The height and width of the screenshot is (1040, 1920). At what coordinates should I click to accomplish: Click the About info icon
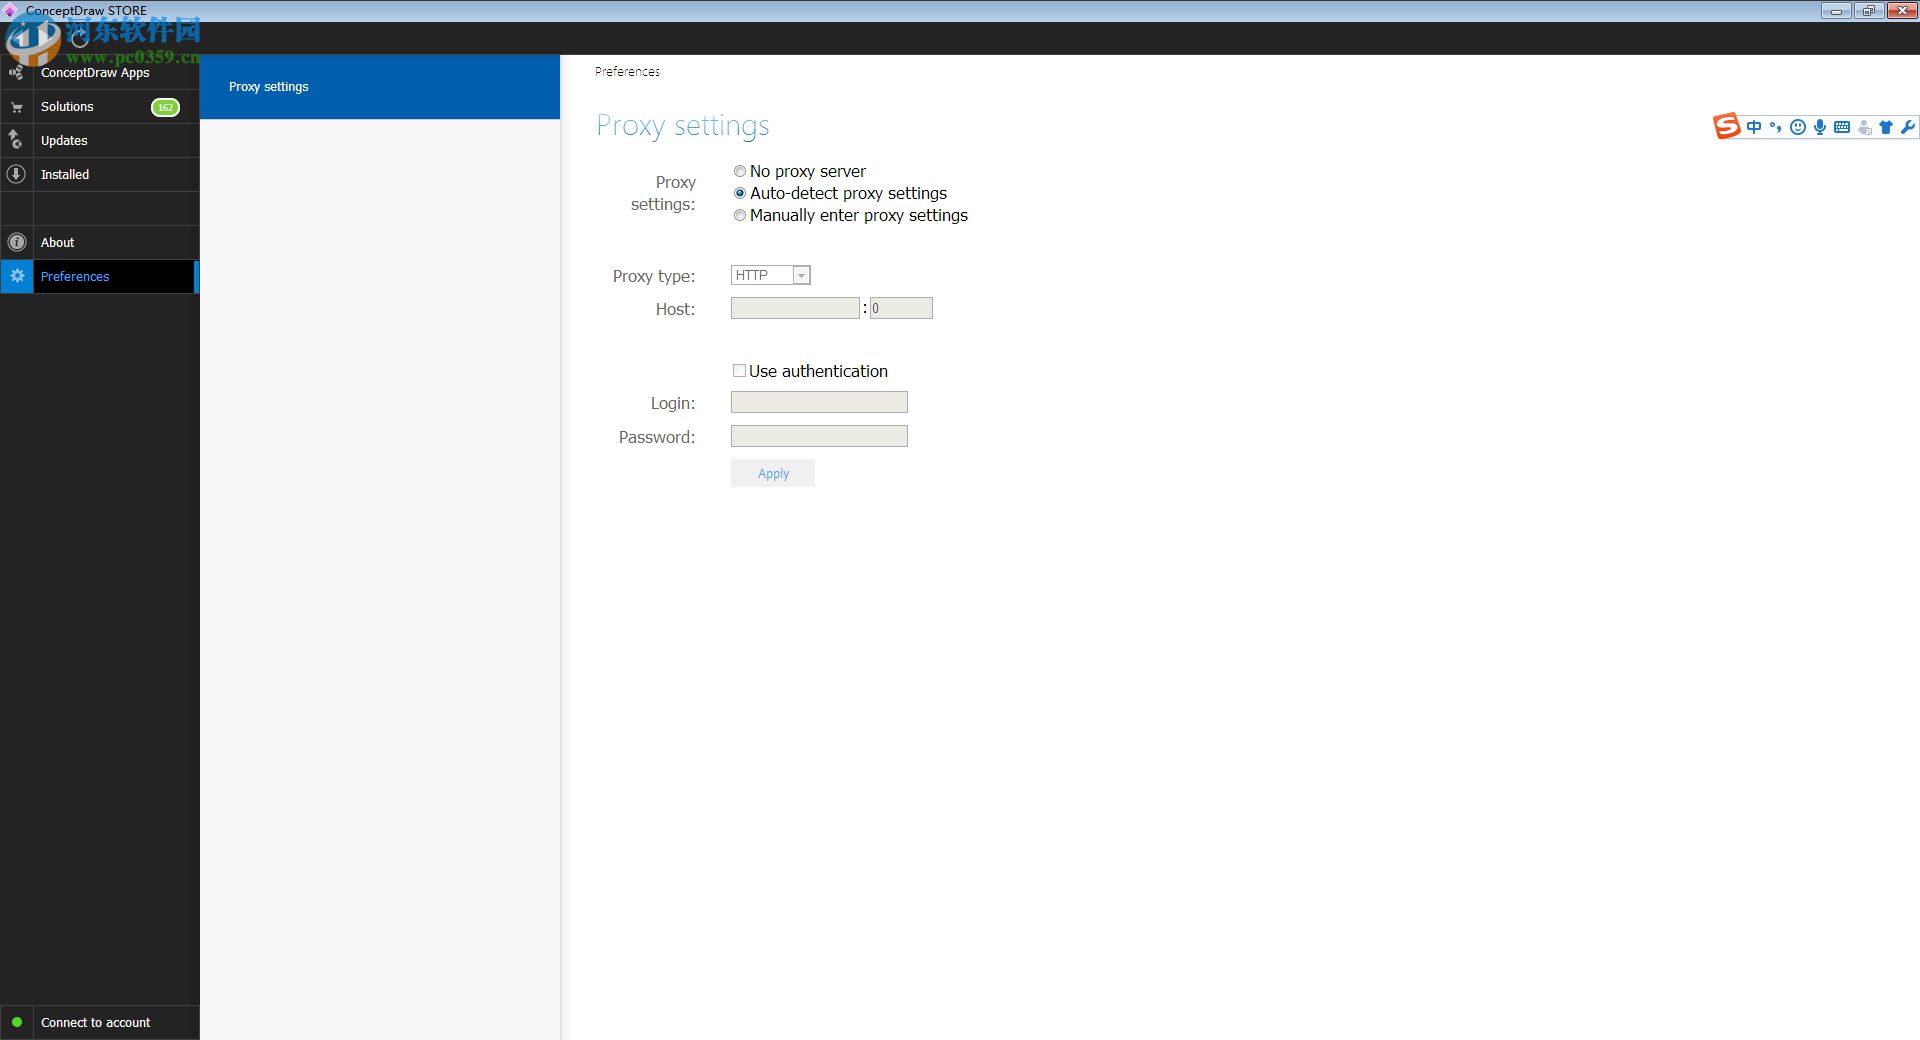tap(16, 242)
